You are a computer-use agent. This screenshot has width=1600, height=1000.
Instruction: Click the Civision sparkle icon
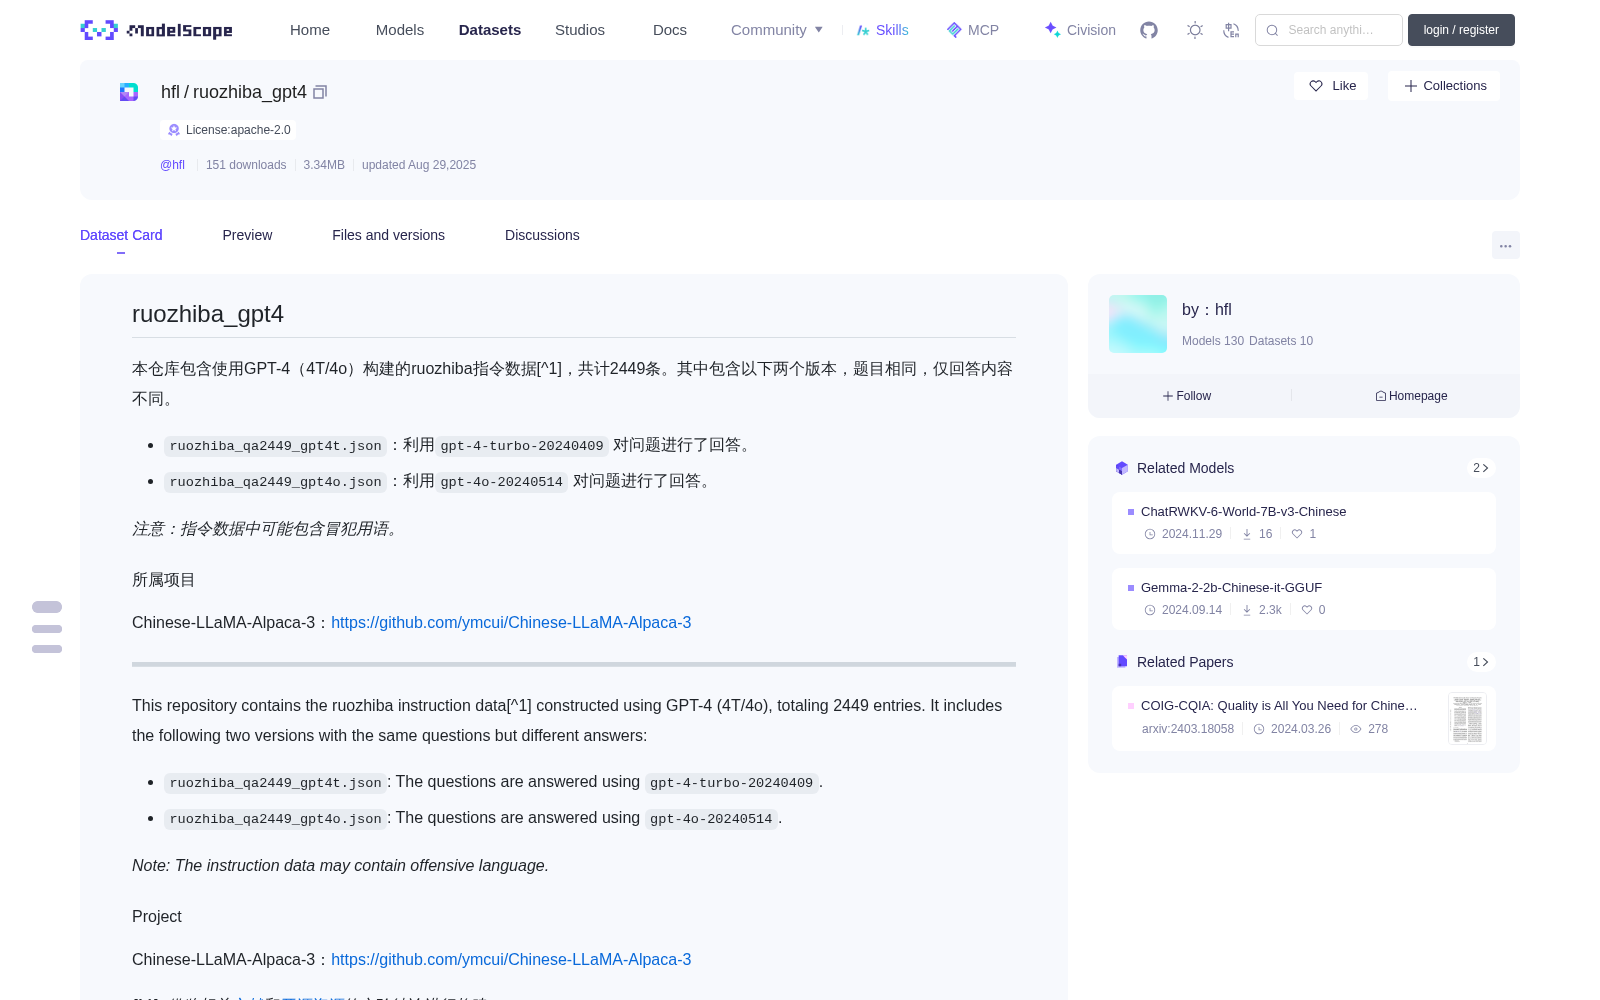click(1053, 30)
